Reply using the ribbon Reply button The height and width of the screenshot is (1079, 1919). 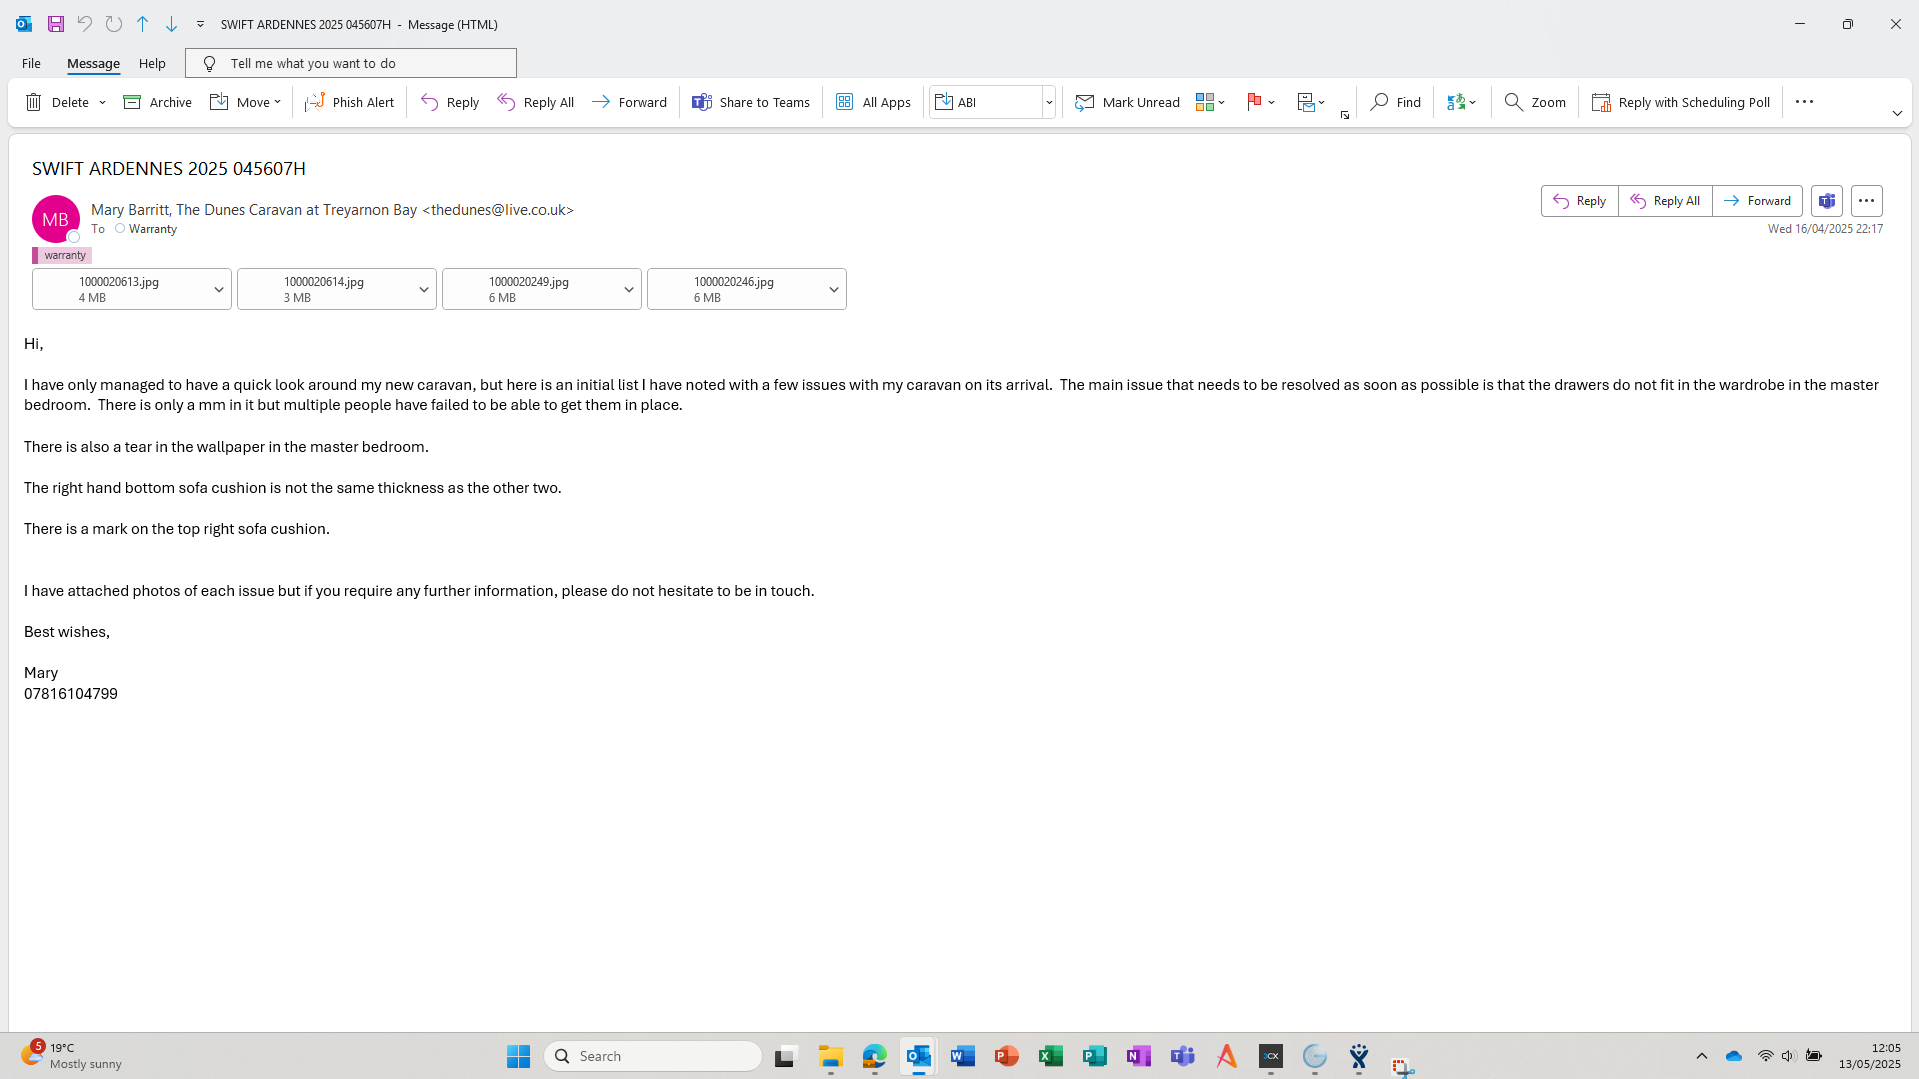click(450, 102)
